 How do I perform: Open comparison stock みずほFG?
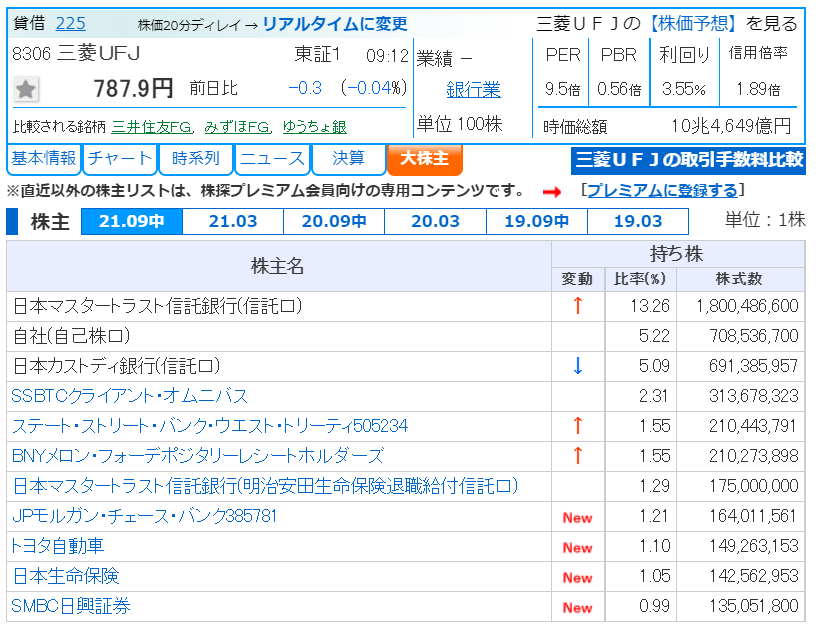(237, 127)
